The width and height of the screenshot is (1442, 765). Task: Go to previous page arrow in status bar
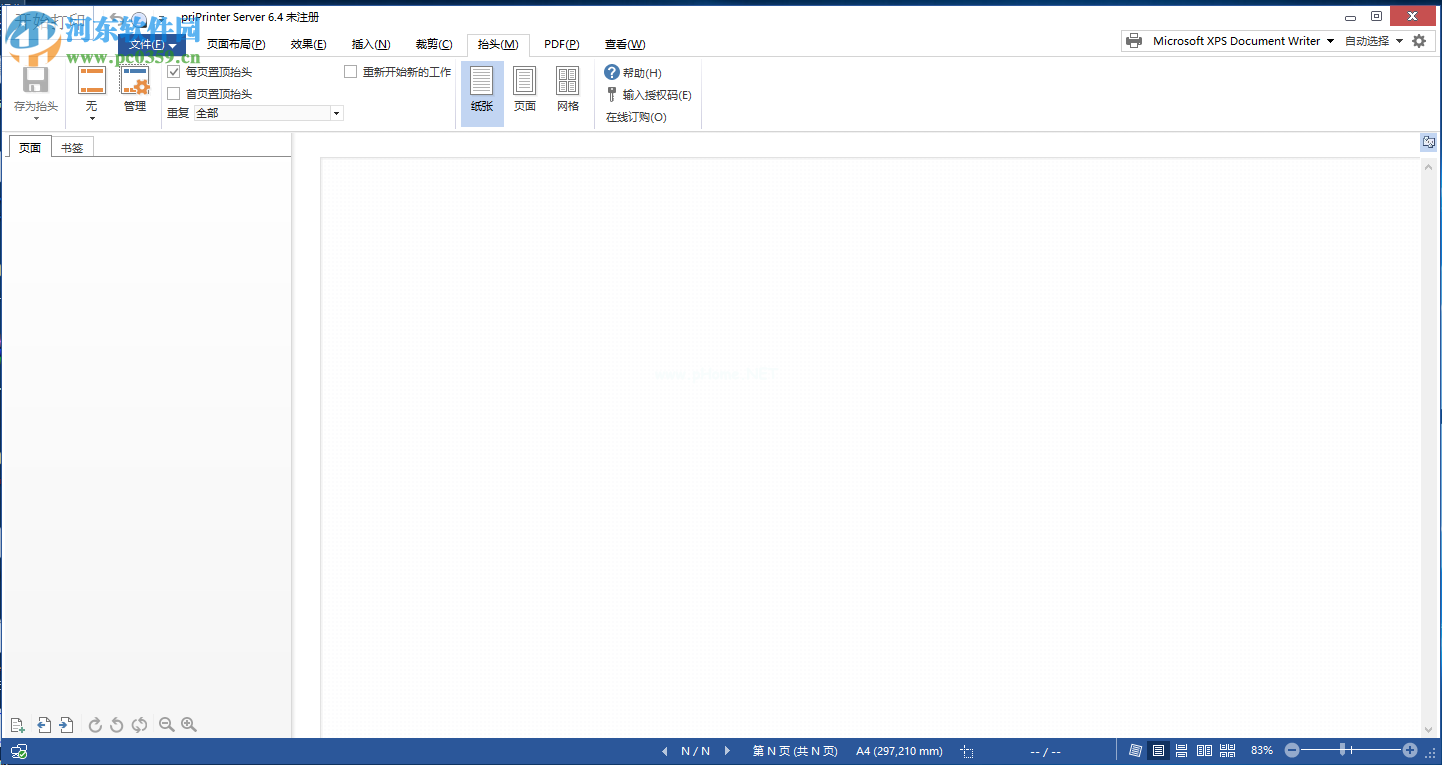pyautogui.click(x=665, y=751)
